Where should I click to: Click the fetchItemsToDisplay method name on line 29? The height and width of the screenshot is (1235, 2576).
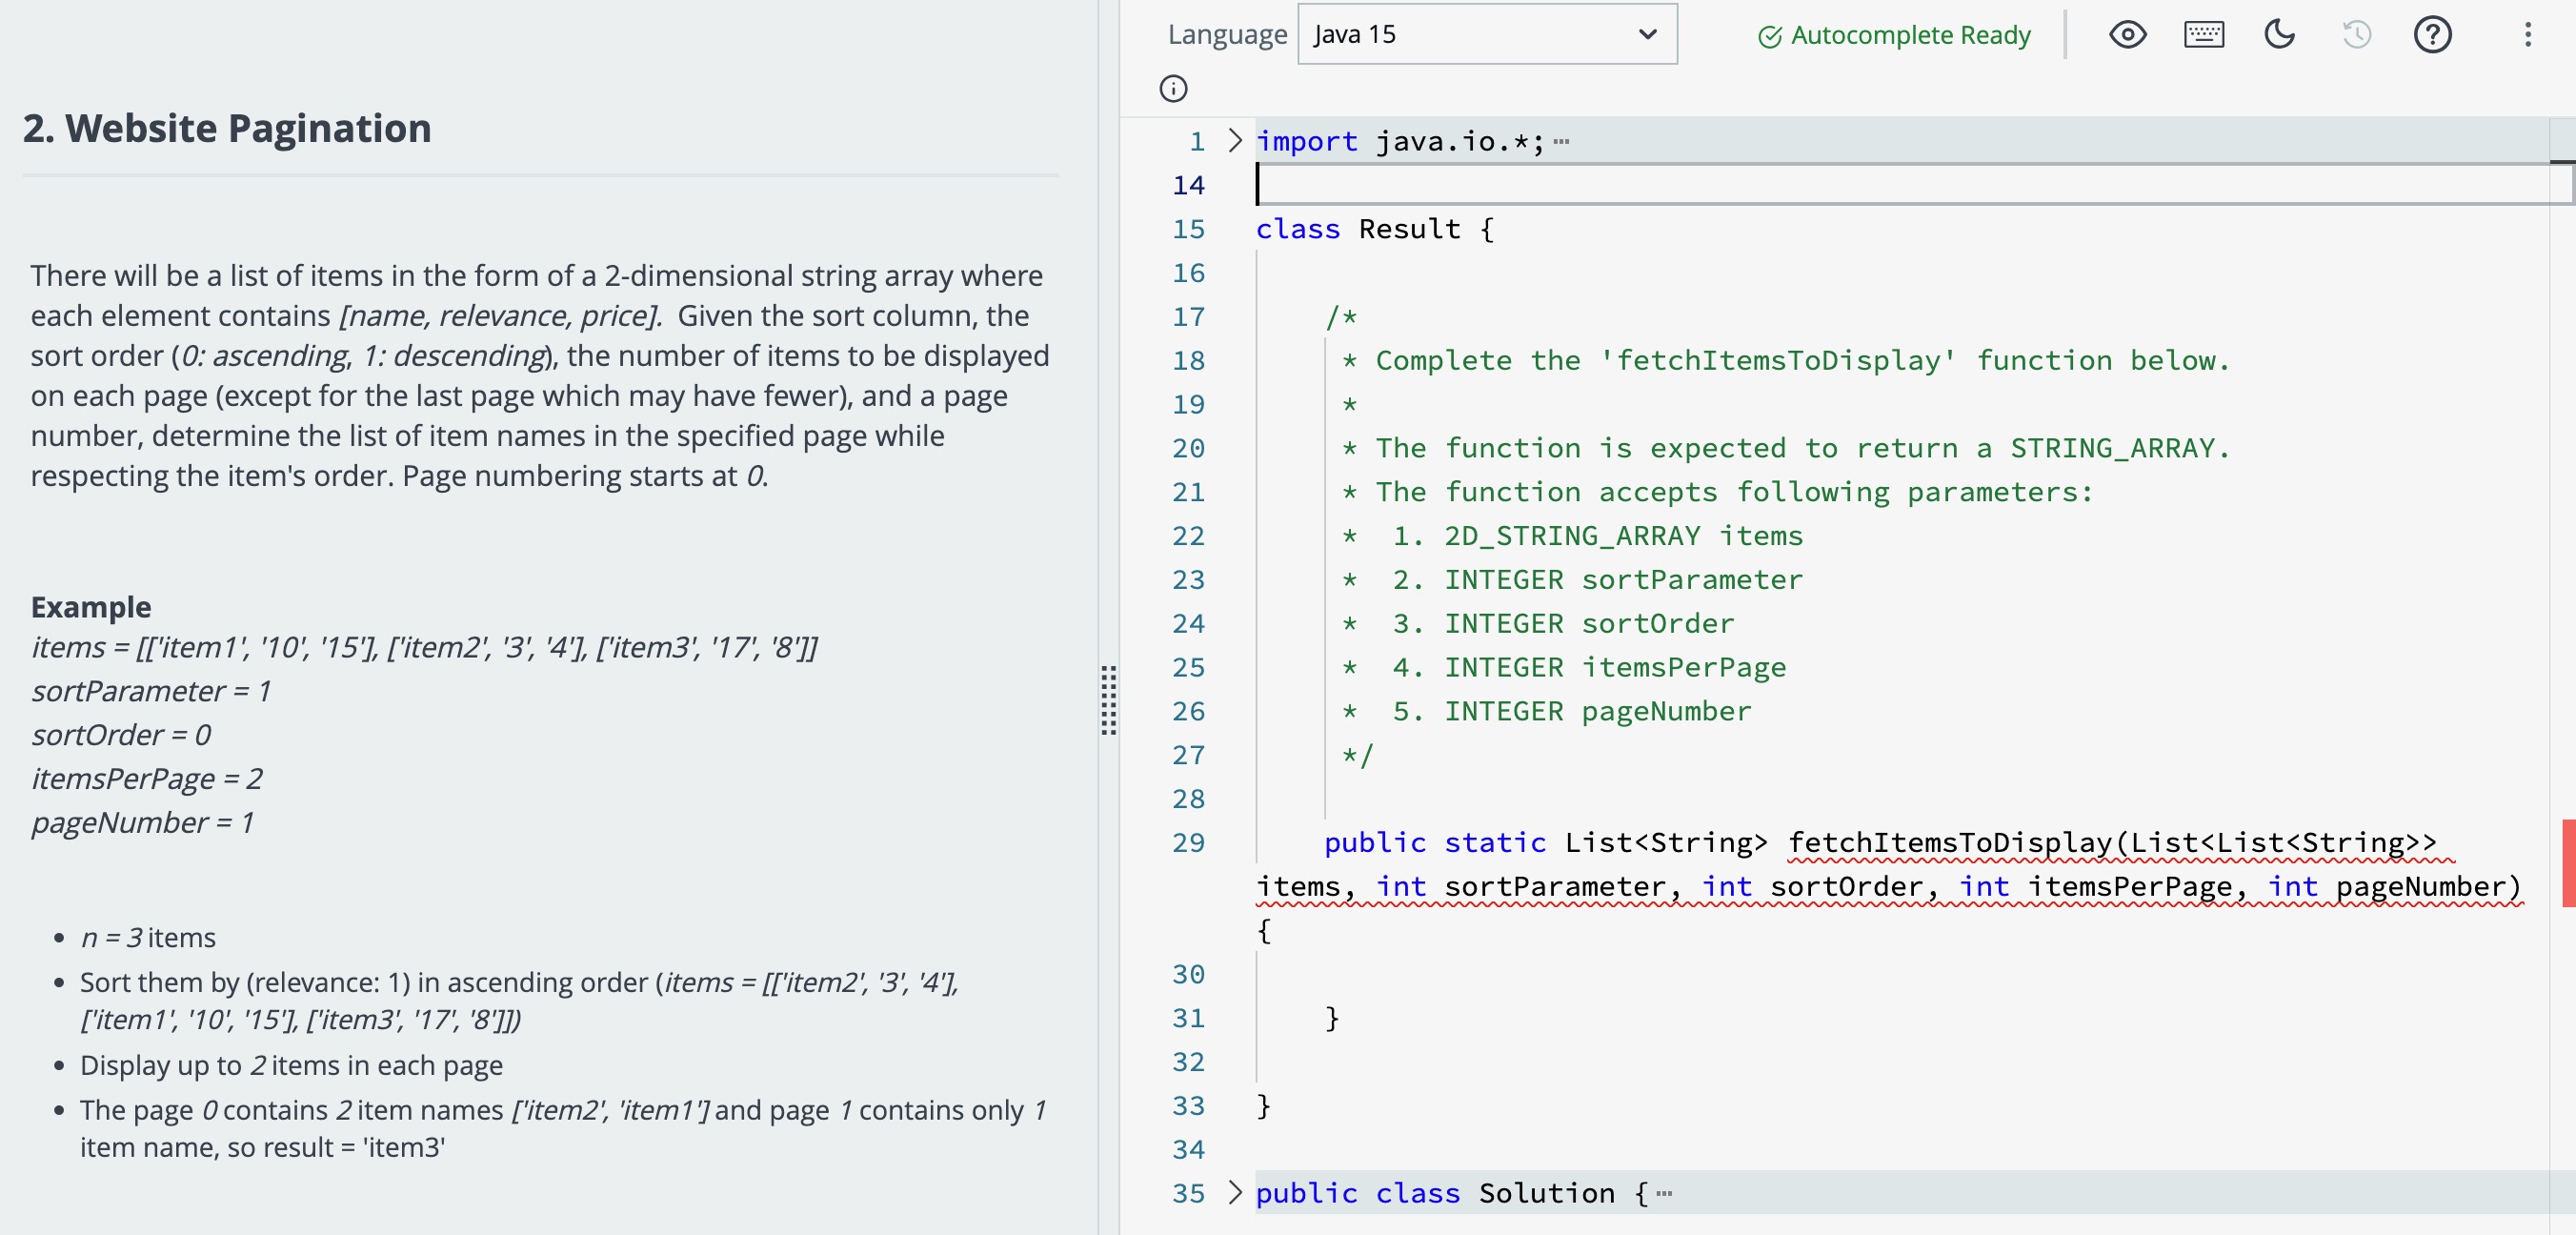click(x=1948, y=842)
